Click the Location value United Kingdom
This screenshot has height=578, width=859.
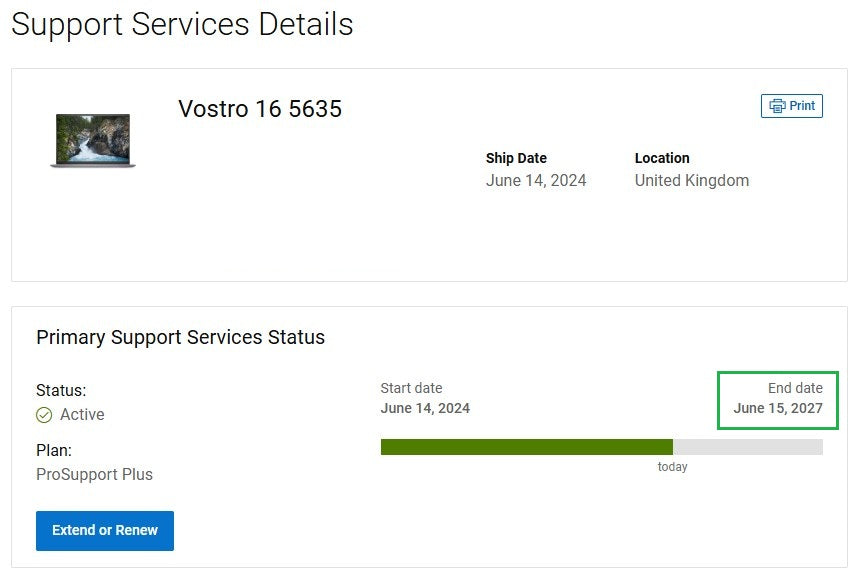(x=691, y=180)
